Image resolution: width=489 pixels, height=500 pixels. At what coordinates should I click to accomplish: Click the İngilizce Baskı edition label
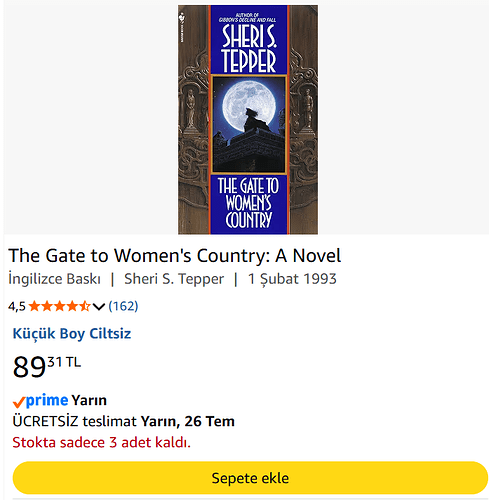tap(54, 279)
